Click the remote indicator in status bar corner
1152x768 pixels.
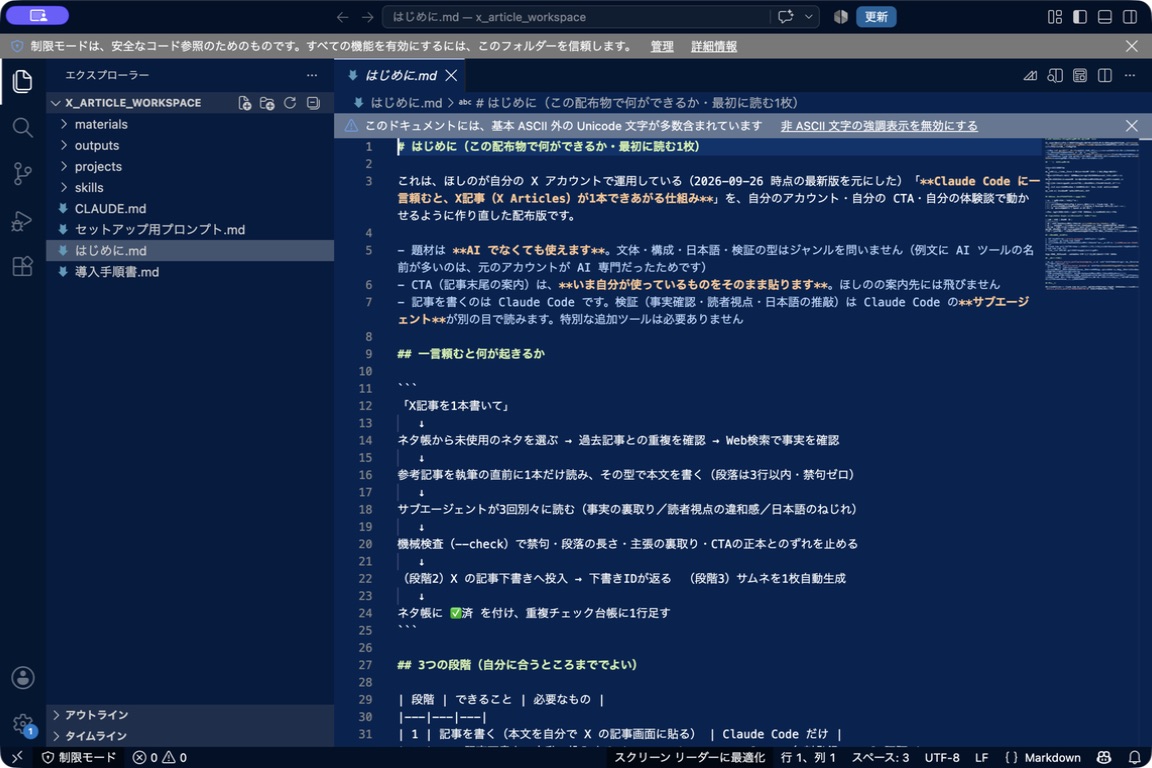pyautogui.click(x=16, y=757)
